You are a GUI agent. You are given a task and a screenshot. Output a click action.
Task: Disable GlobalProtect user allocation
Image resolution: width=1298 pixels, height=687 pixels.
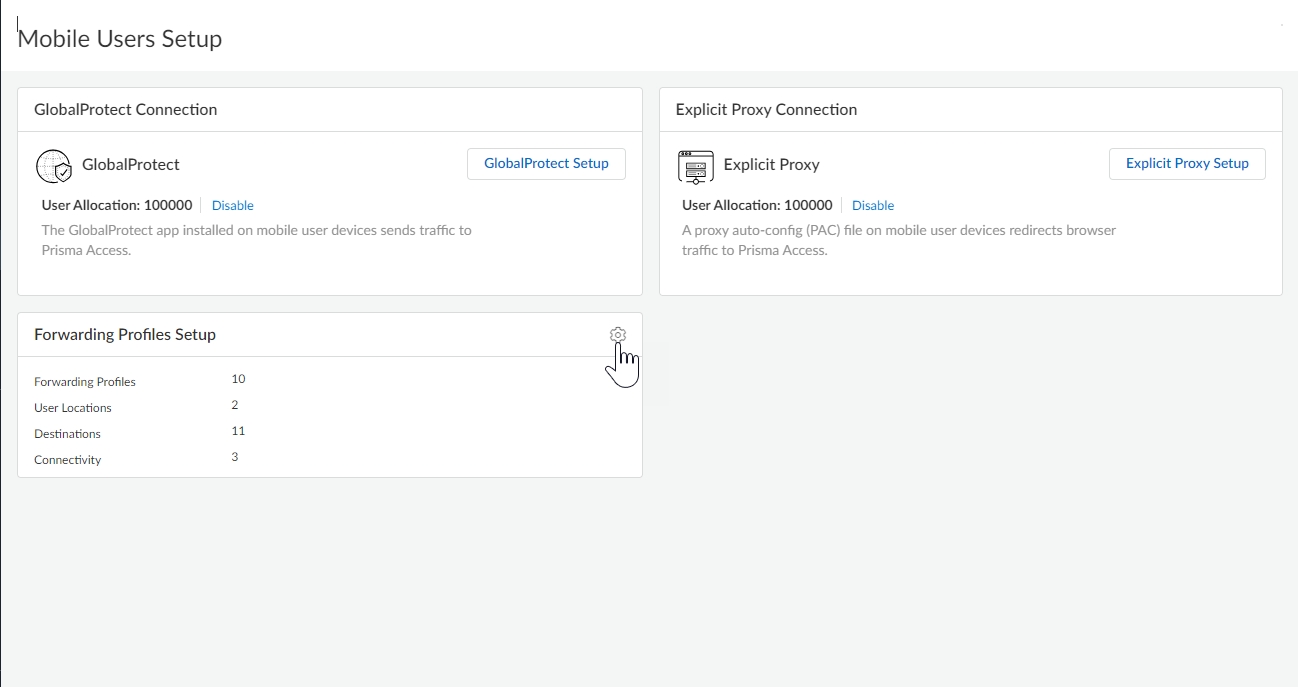(x=233, y=206)
